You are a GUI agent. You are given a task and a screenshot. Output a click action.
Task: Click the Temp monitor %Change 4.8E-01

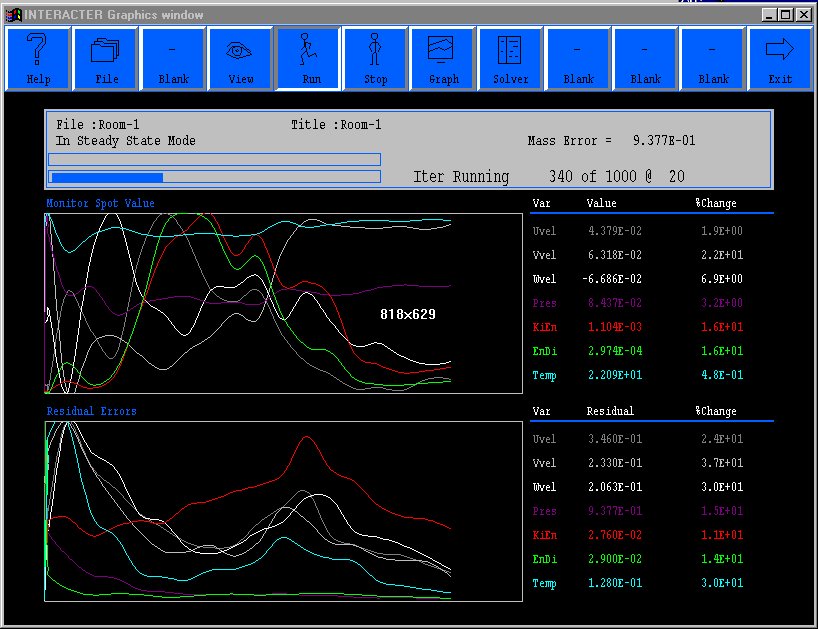coord(722,374)
